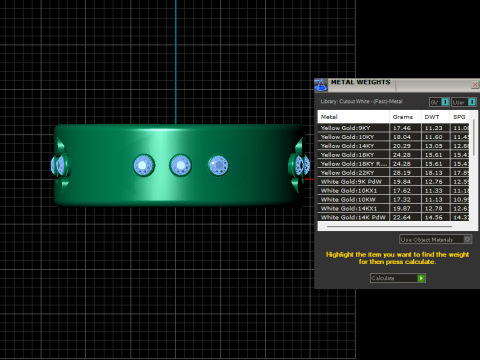Sort by the Metal column header
Screen dimensions: 480x360
(353, 117)
